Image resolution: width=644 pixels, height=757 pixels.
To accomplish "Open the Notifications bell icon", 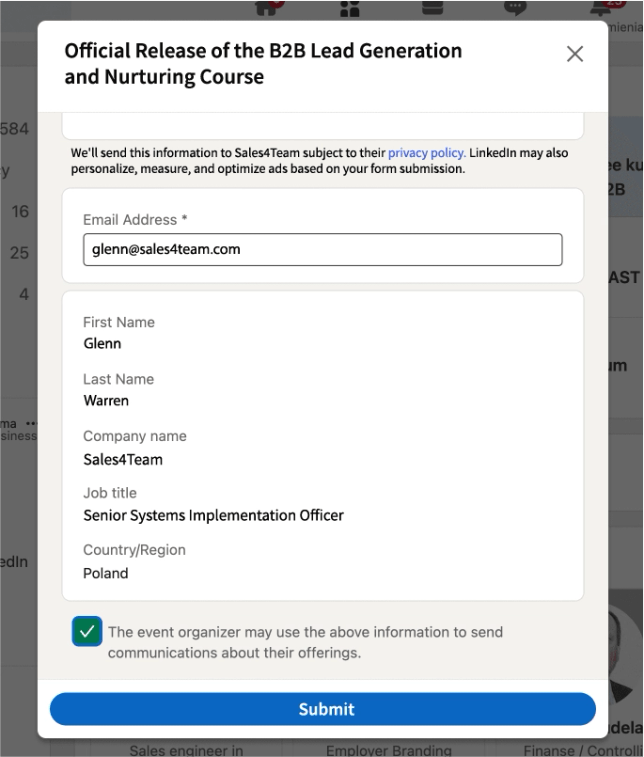I will (601, 7).
